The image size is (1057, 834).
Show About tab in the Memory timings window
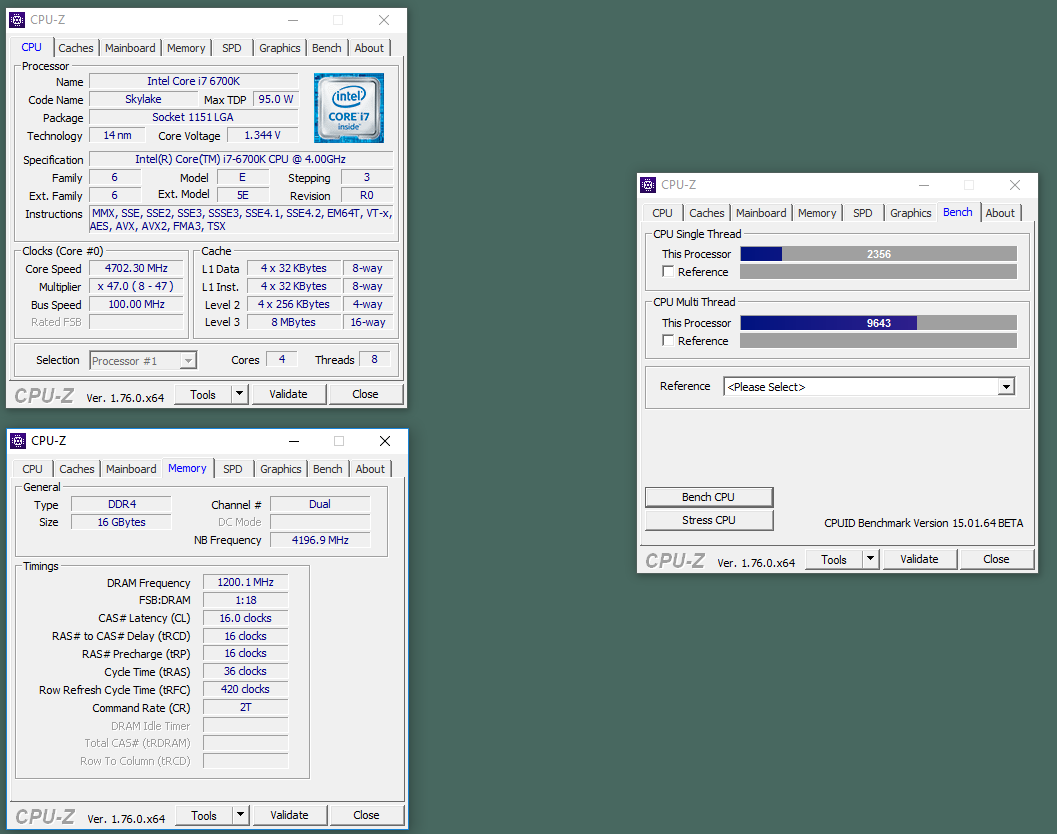pos(371,469)
